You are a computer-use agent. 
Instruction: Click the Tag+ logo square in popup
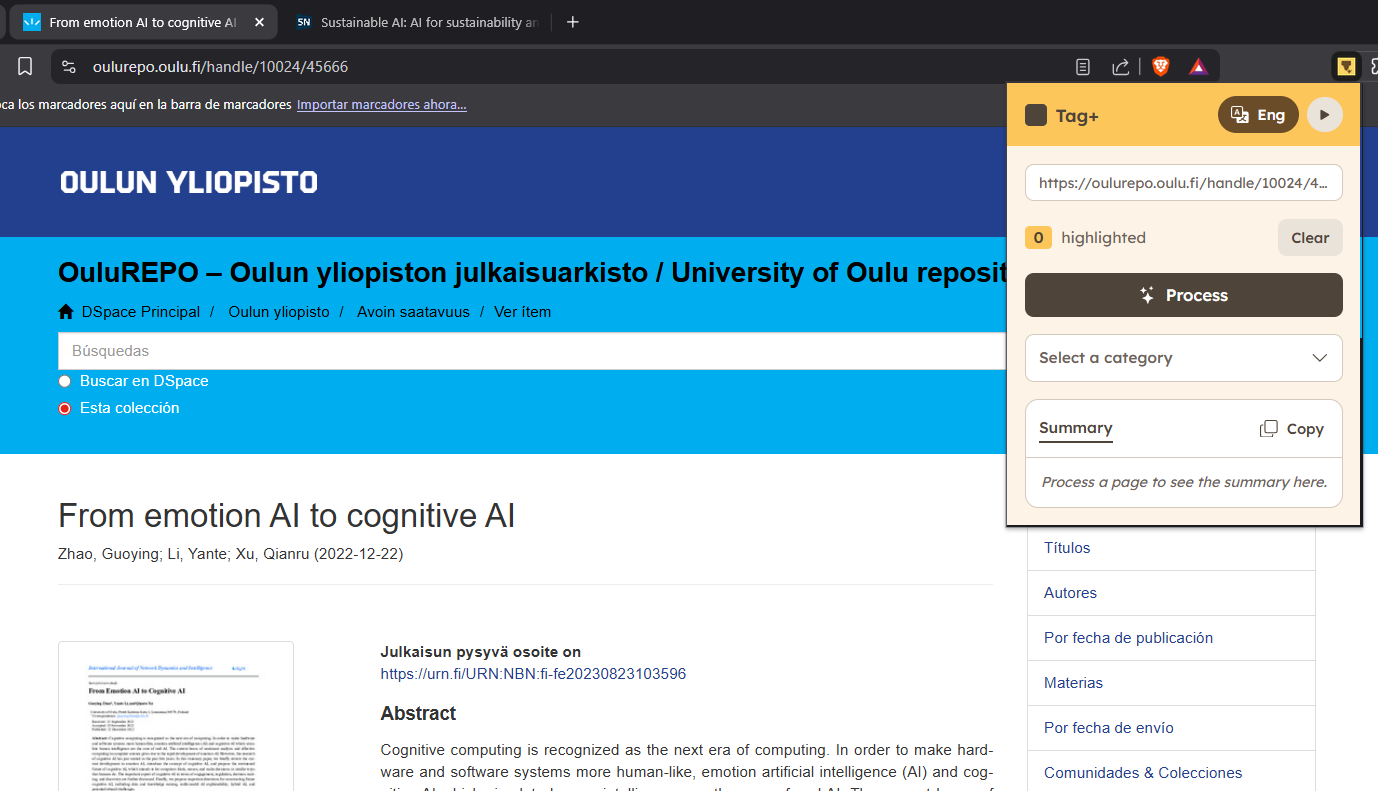tap(1036, 115)
